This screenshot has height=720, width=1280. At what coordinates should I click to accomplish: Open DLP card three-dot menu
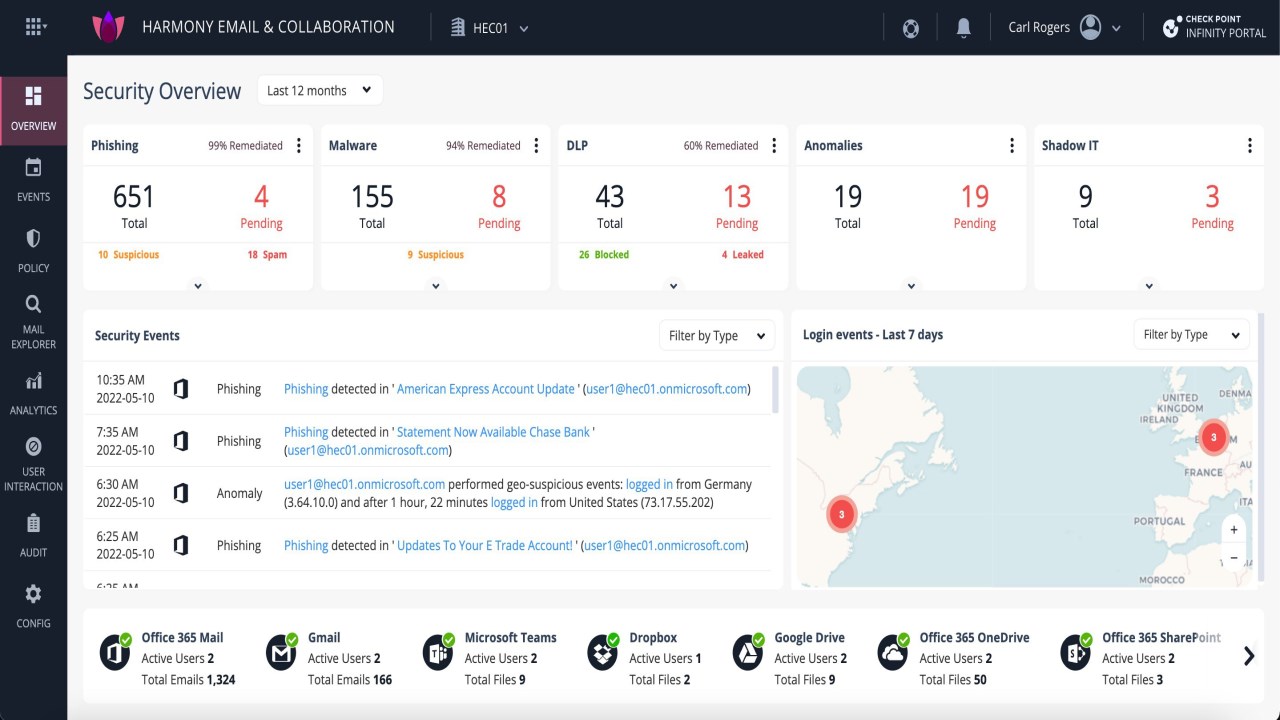point(773,146)
